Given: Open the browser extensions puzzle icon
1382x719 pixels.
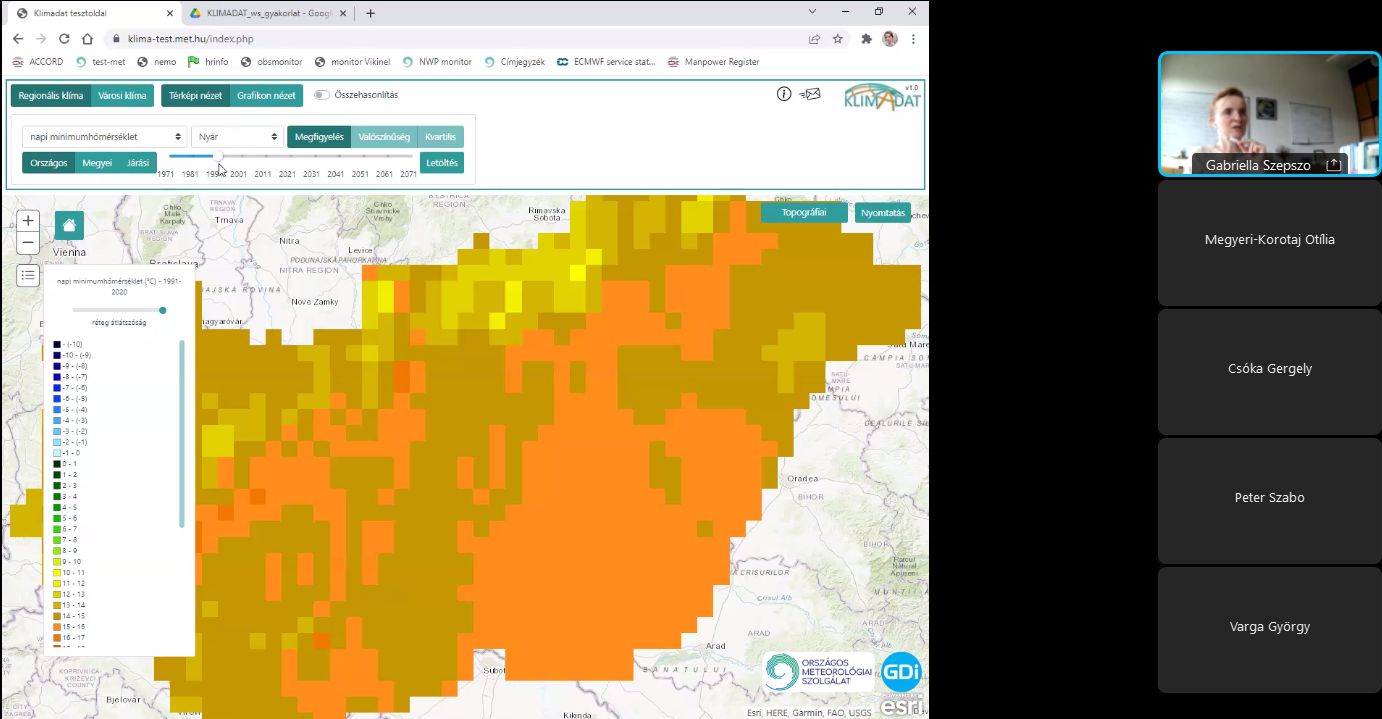Looking at the screenshot, I should [x=867, y=39].
